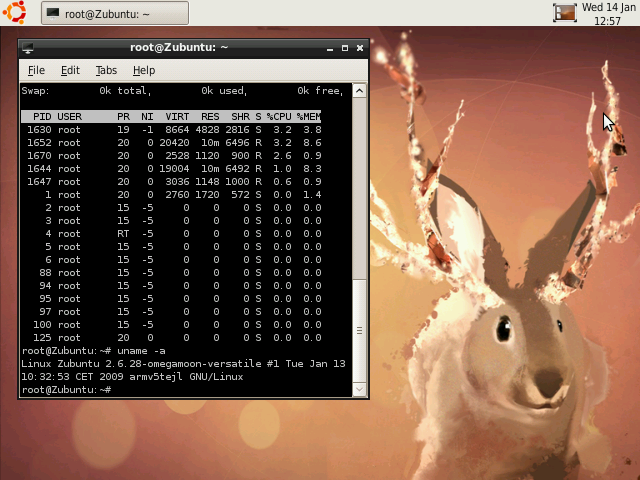Open the terminal window menu icon

(28, 48)
